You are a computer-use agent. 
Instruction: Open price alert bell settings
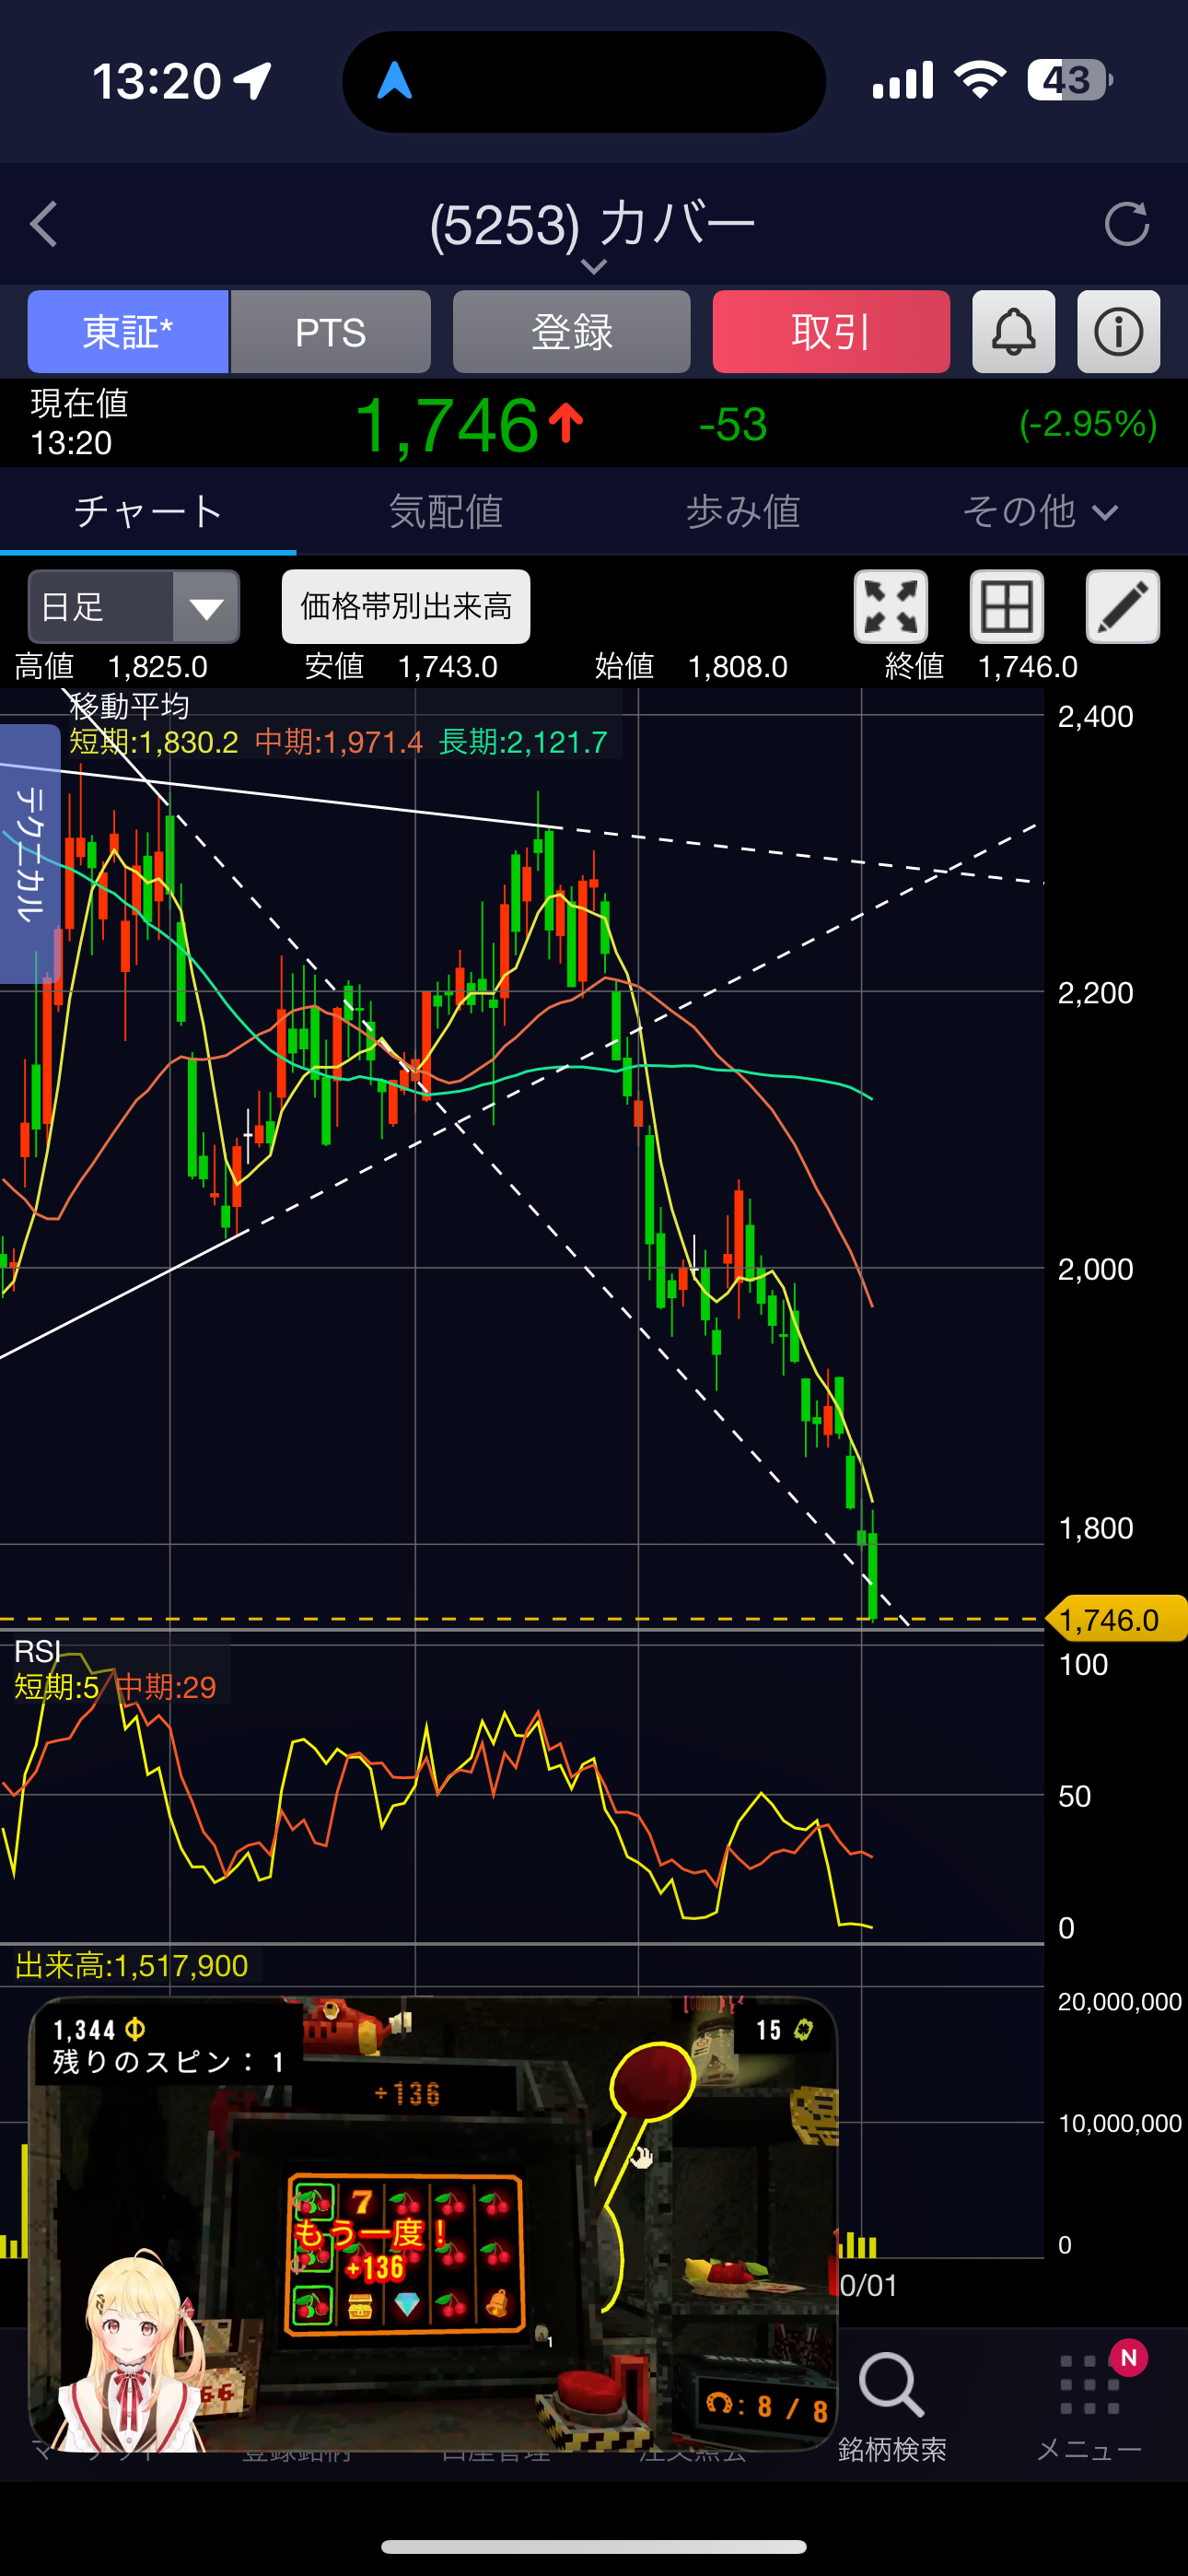point(1013,332)
